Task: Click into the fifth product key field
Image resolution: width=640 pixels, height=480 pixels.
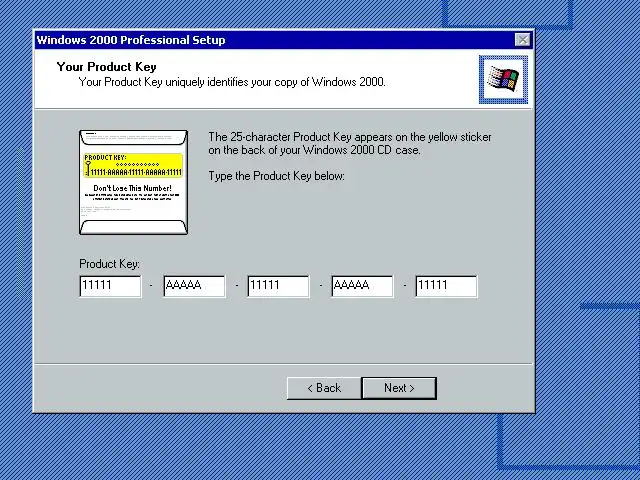Action: coord(446,286)
